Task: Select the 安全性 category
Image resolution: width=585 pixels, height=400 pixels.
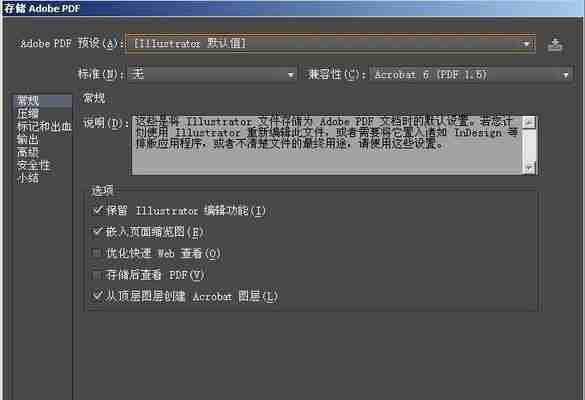Action: pyautogui.click(x=33, y=165)
